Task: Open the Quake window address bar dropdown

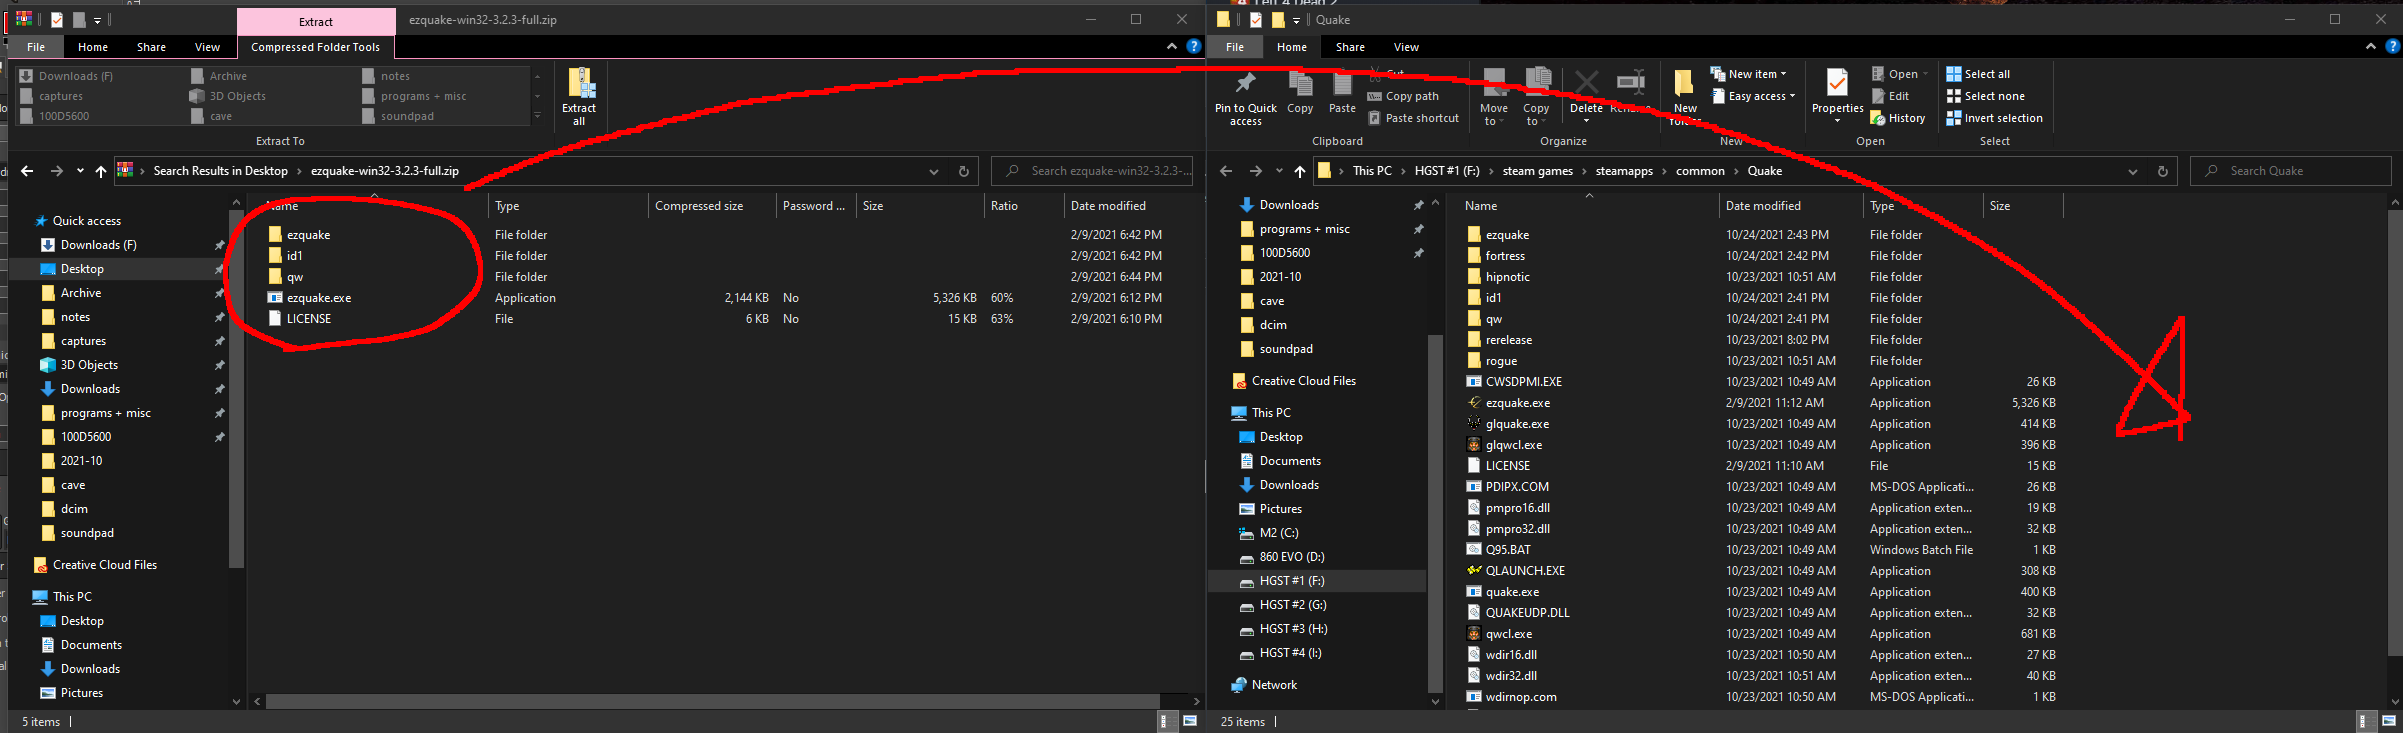Action: click(2133, 171)
